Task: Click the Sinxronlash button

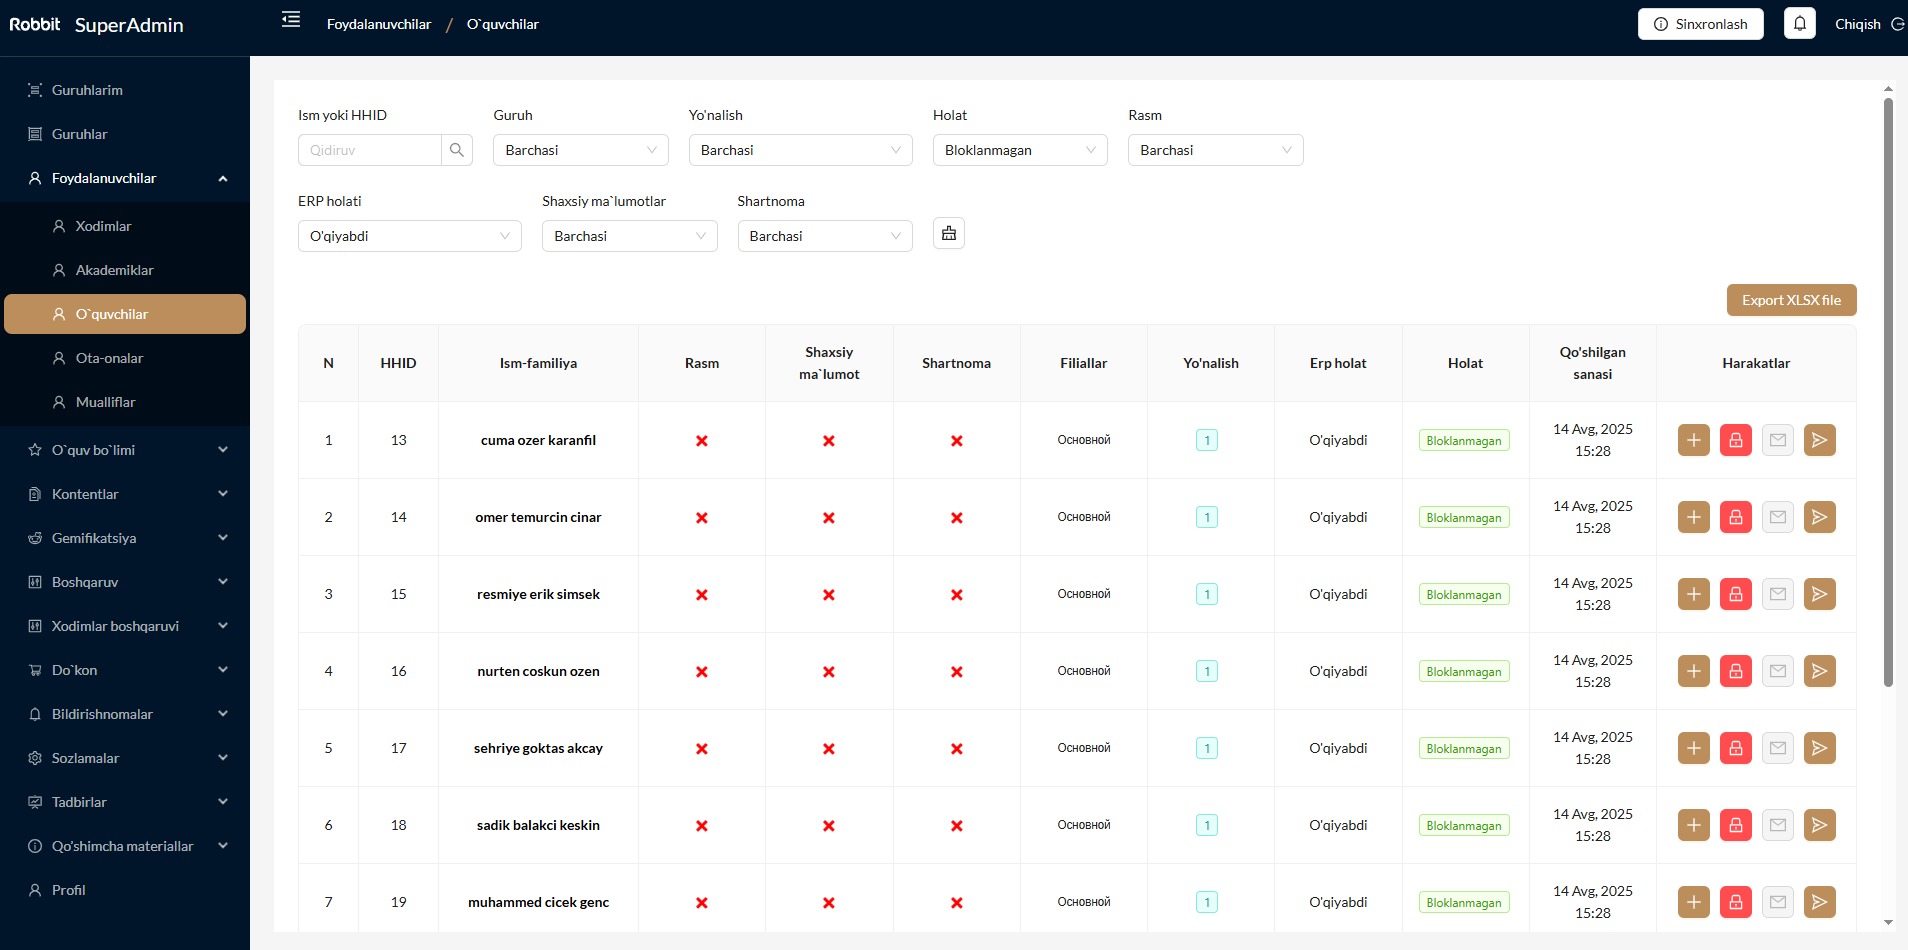Action: click(1700, 24)
